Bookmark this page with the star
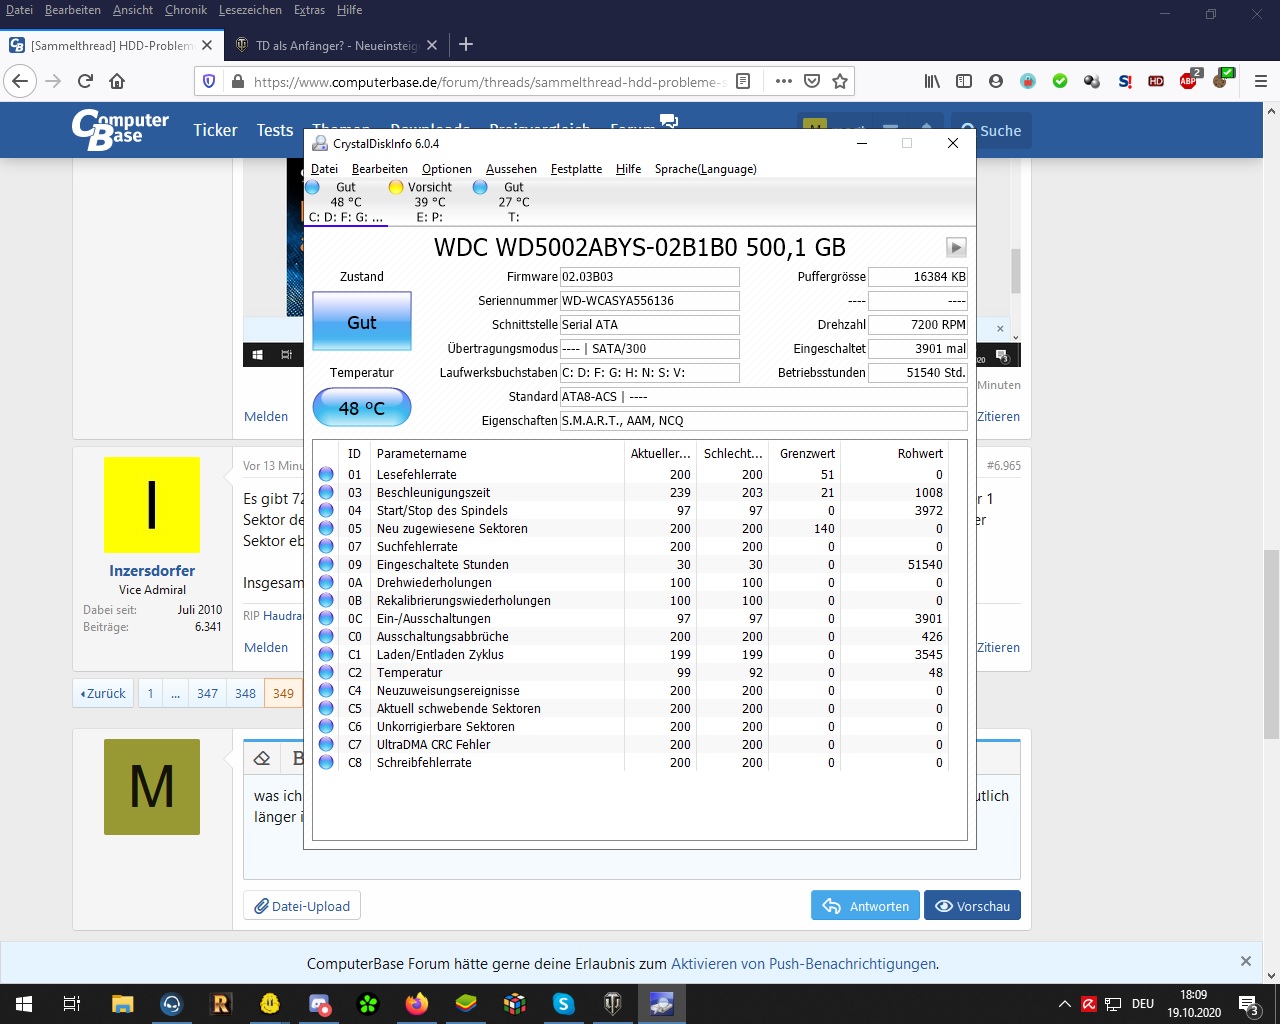The image size is (1280, 1024). pyautogui.click(x=840, y=81)
